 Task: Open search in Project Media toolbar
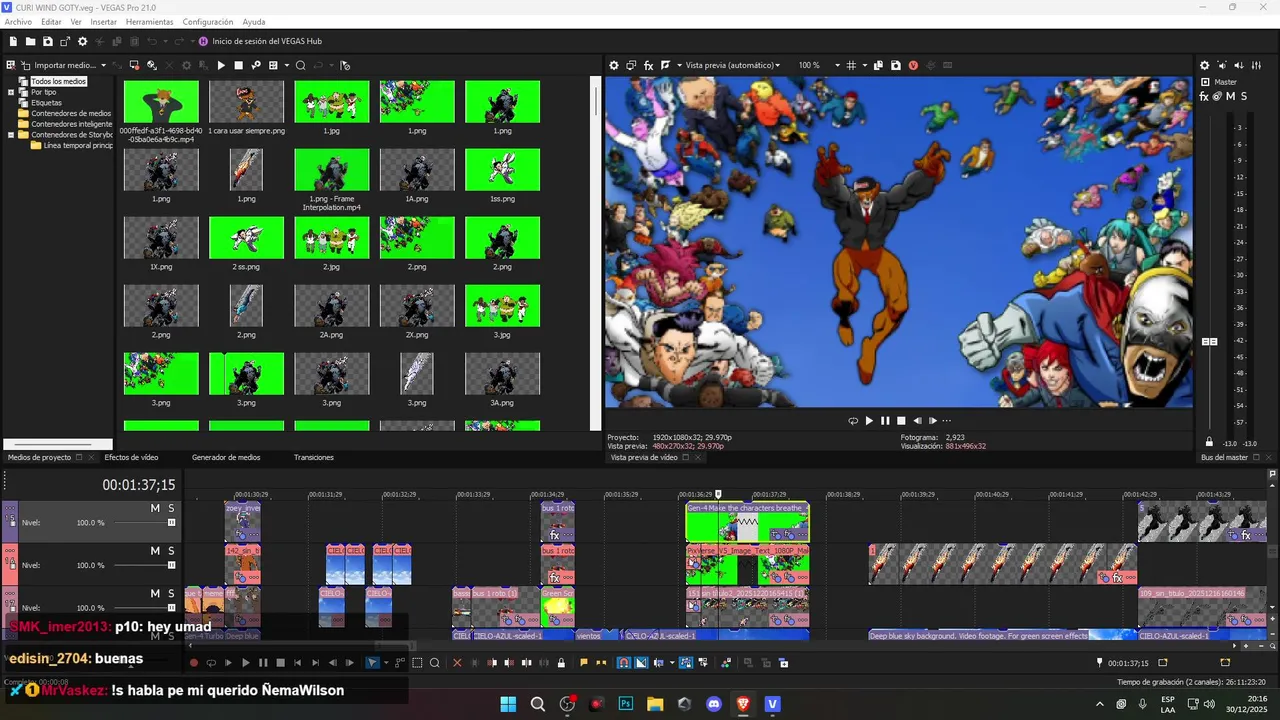click(300, 65)
